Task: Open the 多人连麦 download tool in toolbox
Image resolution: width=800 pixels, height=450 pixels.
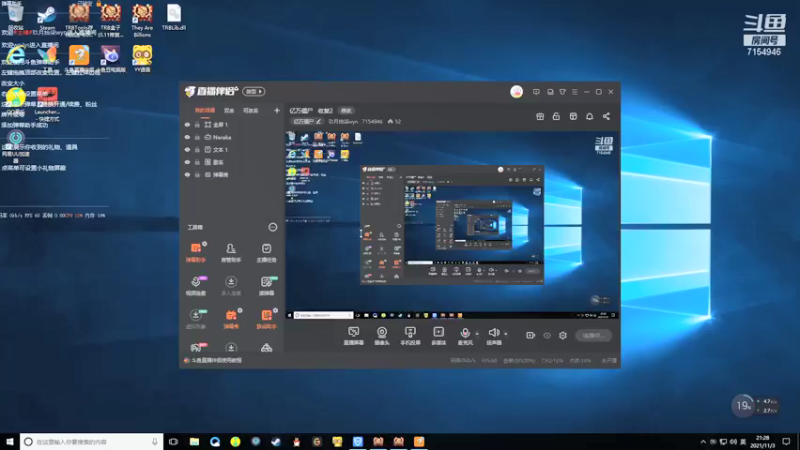Action: point(231,285)
